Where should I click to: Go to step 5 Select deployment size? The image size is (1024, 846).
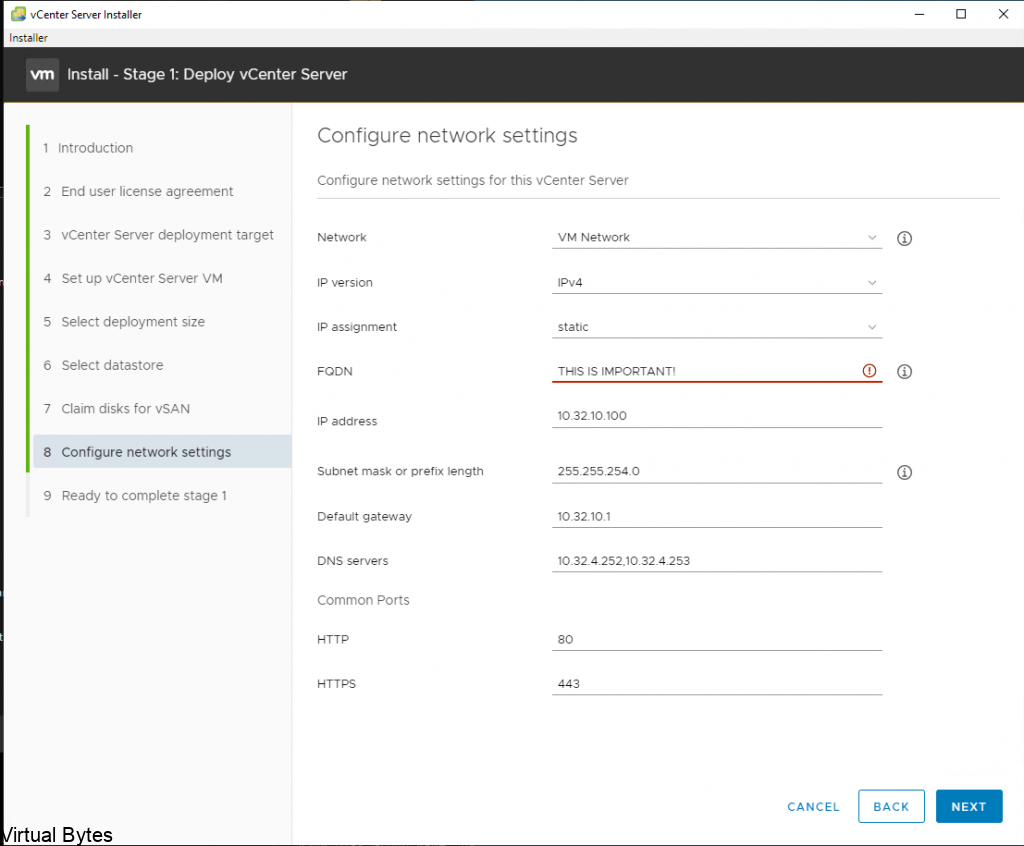click(x=124, y=322)
